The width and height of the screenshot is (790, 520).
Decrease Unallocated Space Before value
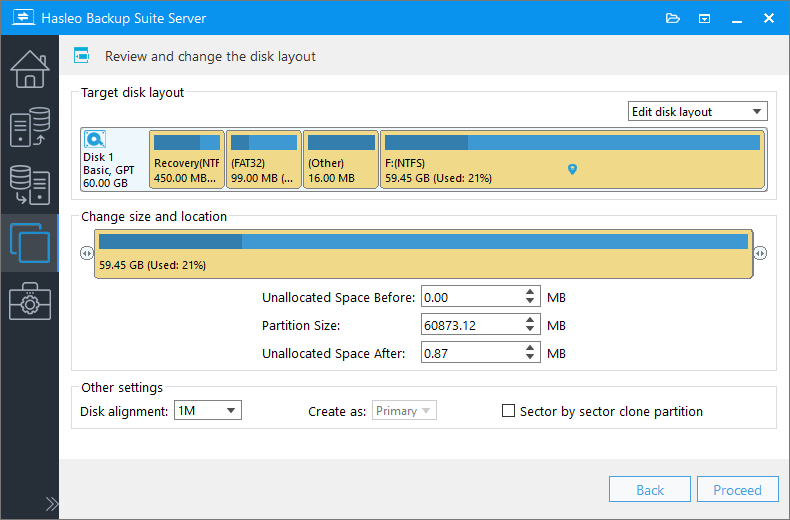530,301
